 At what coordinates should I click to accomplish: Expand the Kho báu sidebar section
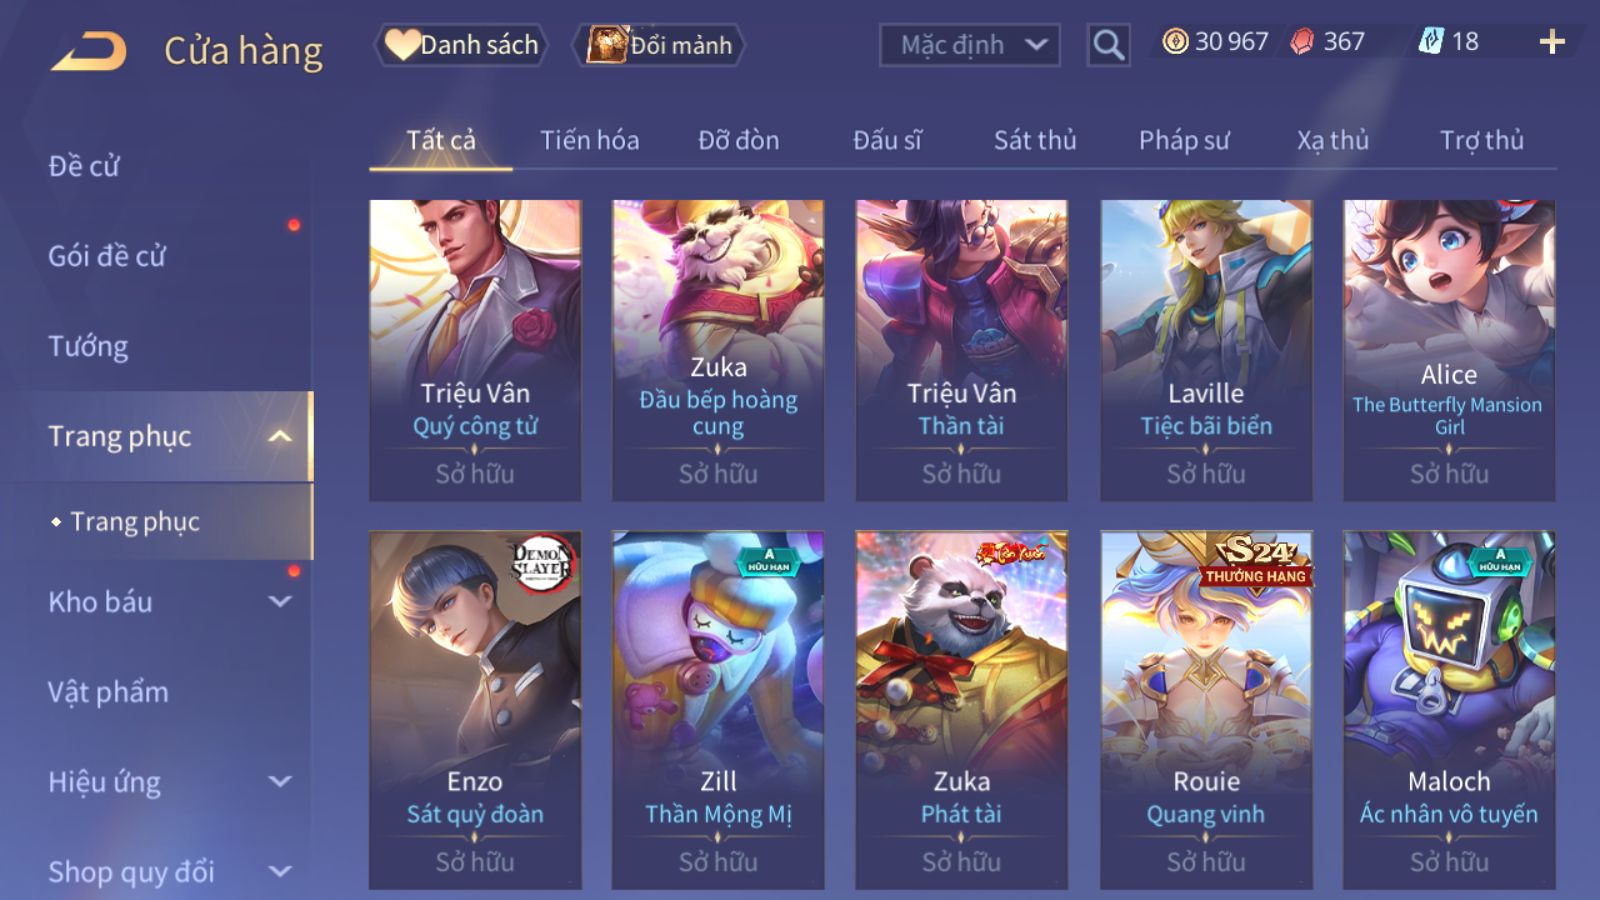[x=280, y=602]
